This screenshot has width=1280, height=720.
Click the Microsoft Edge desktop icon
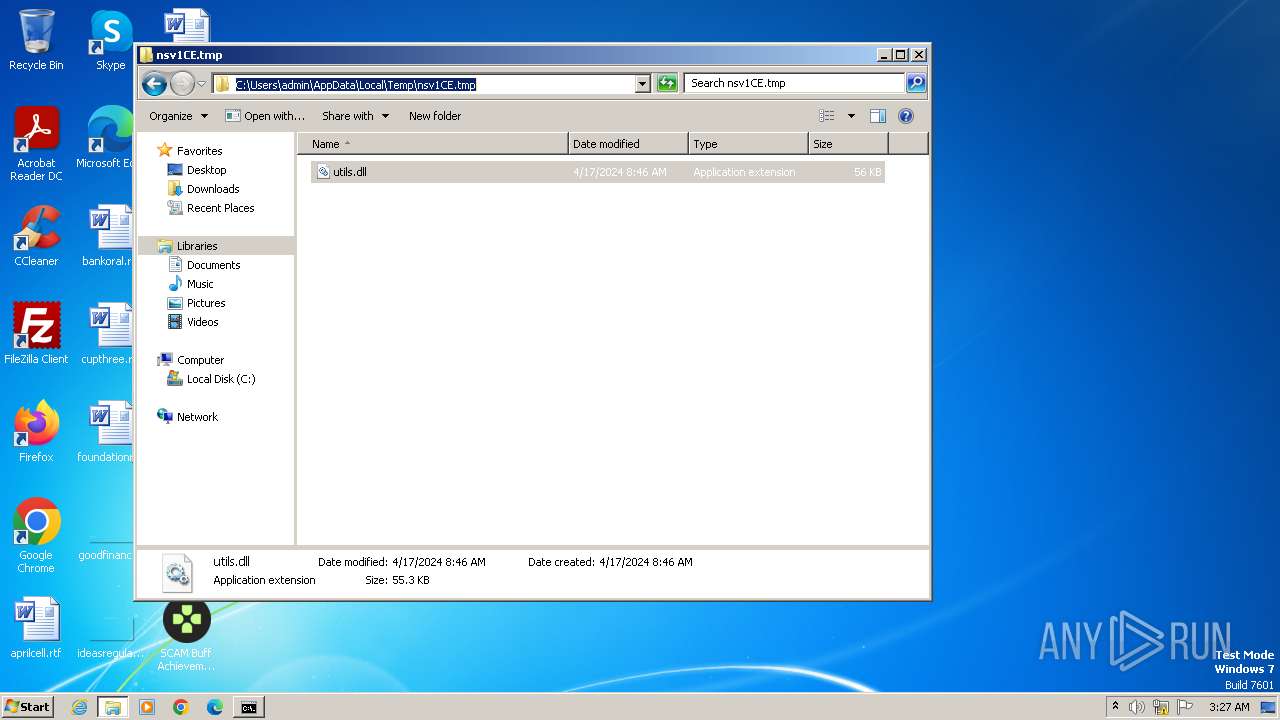point(105,138)
